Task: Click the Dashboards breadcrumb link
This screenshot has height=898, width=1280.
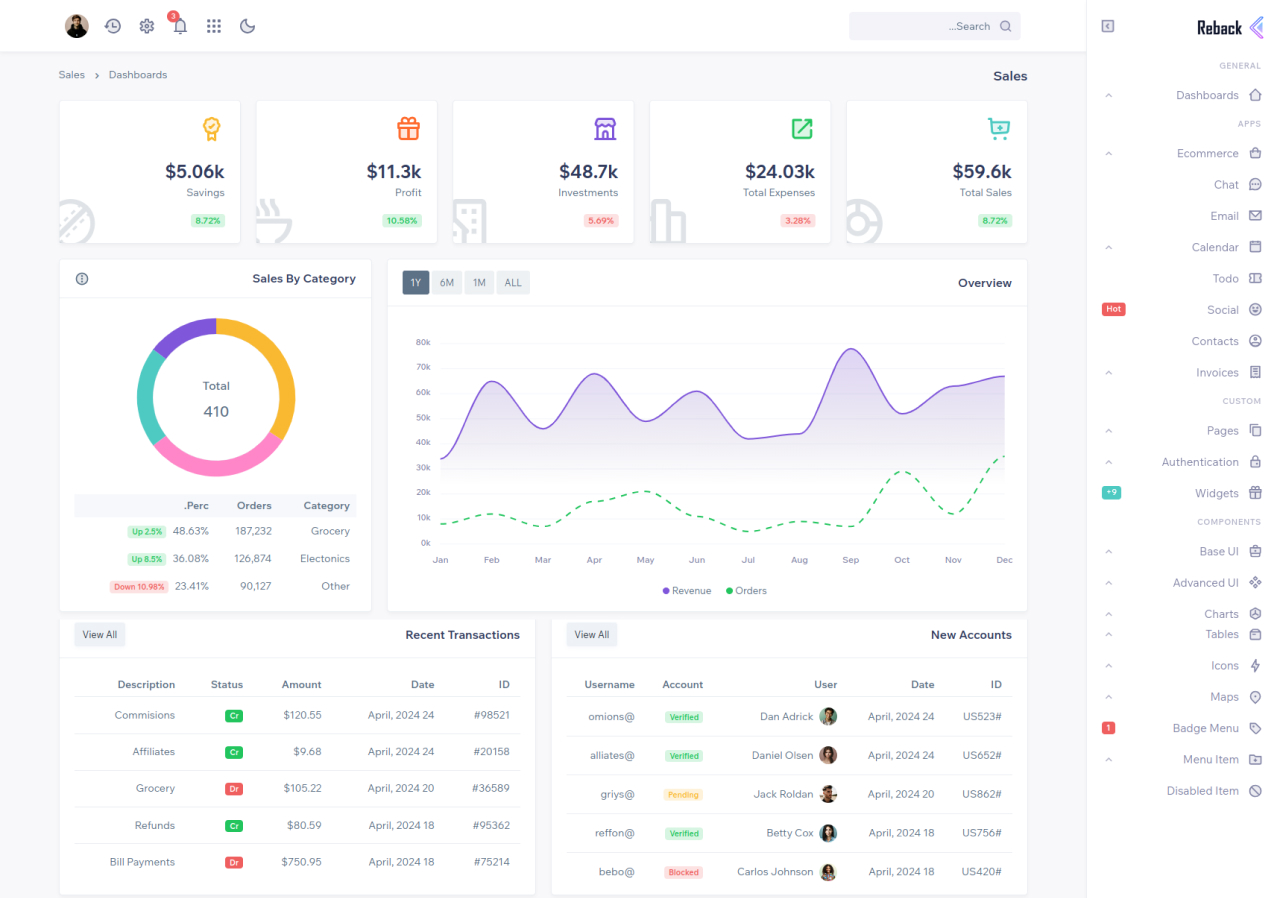Action: click(138, 75)
